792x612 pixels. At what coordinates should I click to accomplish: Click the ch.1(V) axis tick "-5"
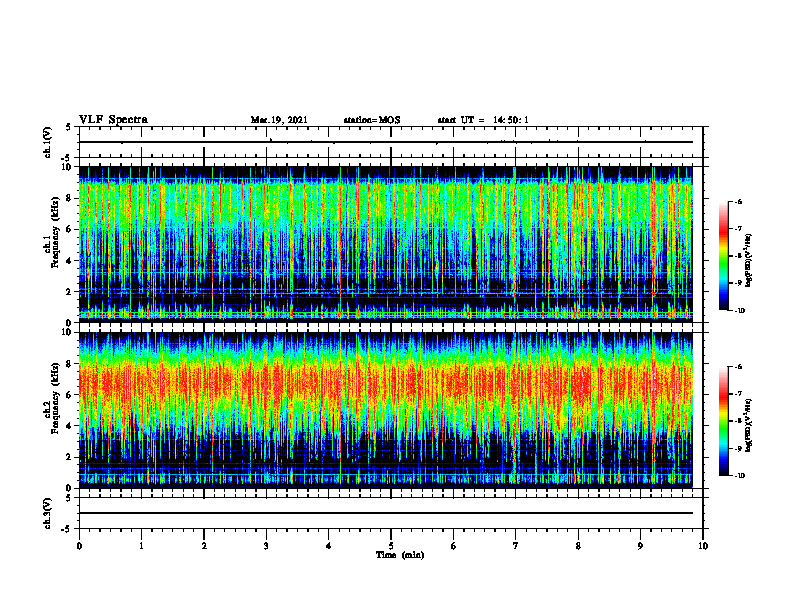[67, 159]
